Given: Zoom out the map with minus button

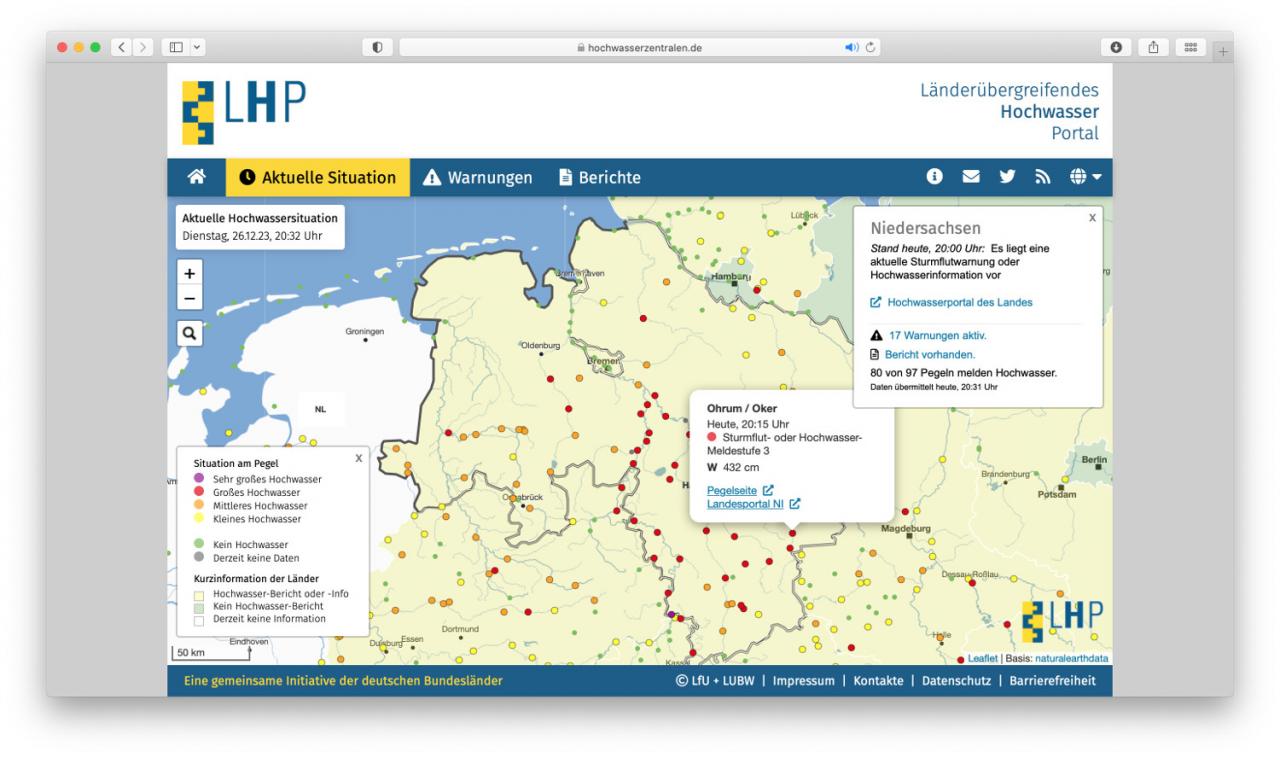Looking at the screenshot, I should (x=190, y=297).
